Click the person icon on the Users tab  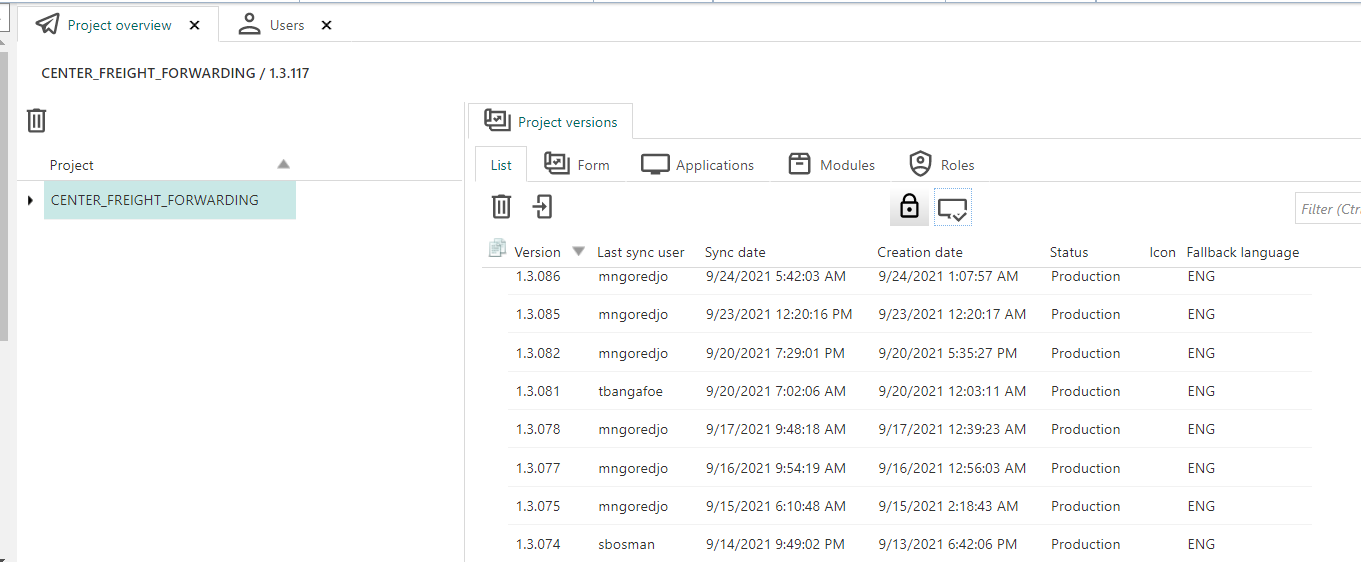pos(249,24)
